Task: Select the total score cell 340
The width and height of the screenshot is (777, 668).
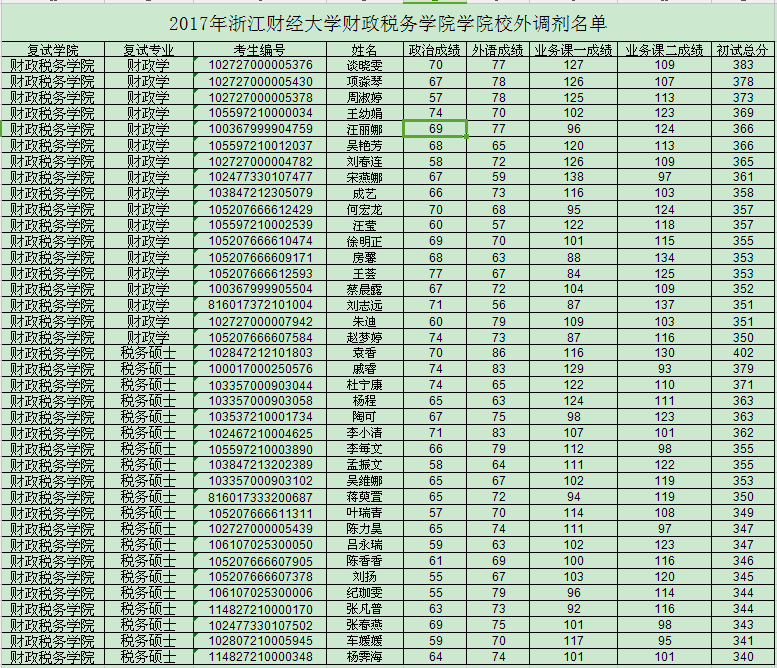Action: click(x=742, y=657)
